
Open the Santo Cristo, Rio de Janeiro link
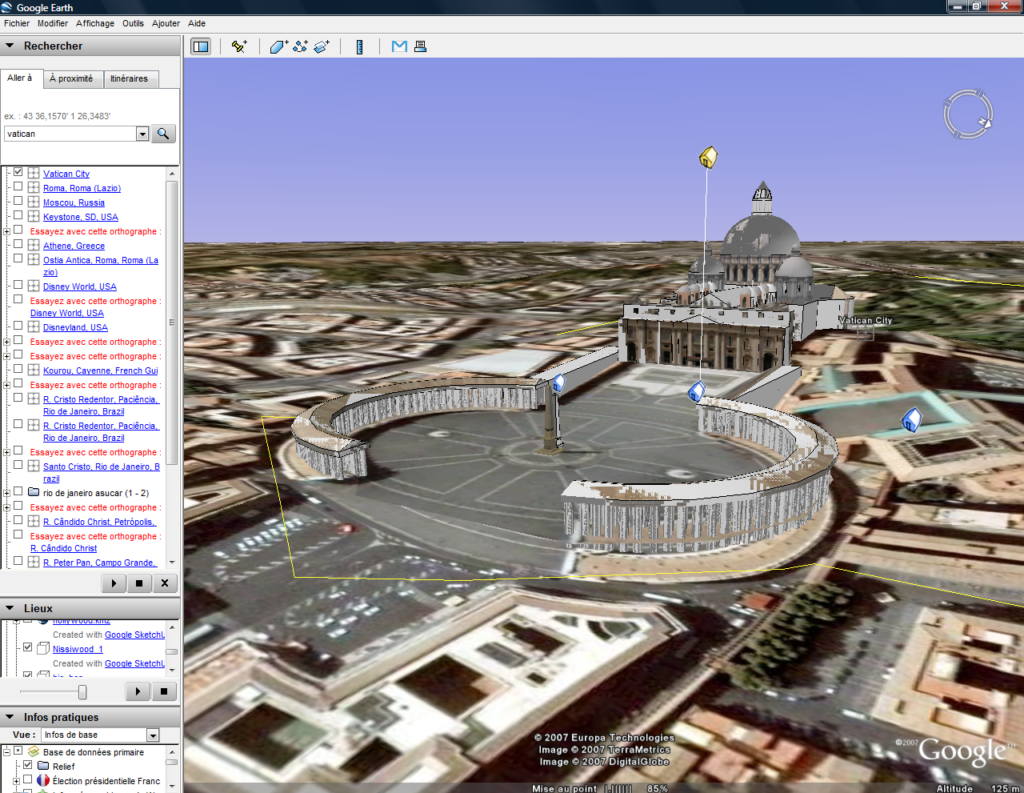101,472
